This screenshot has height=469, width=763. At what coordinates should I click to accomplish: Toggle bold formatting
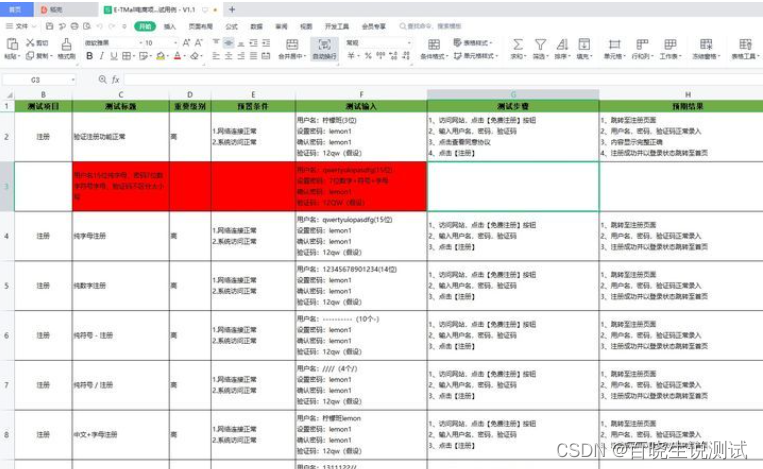coord(90,56)
